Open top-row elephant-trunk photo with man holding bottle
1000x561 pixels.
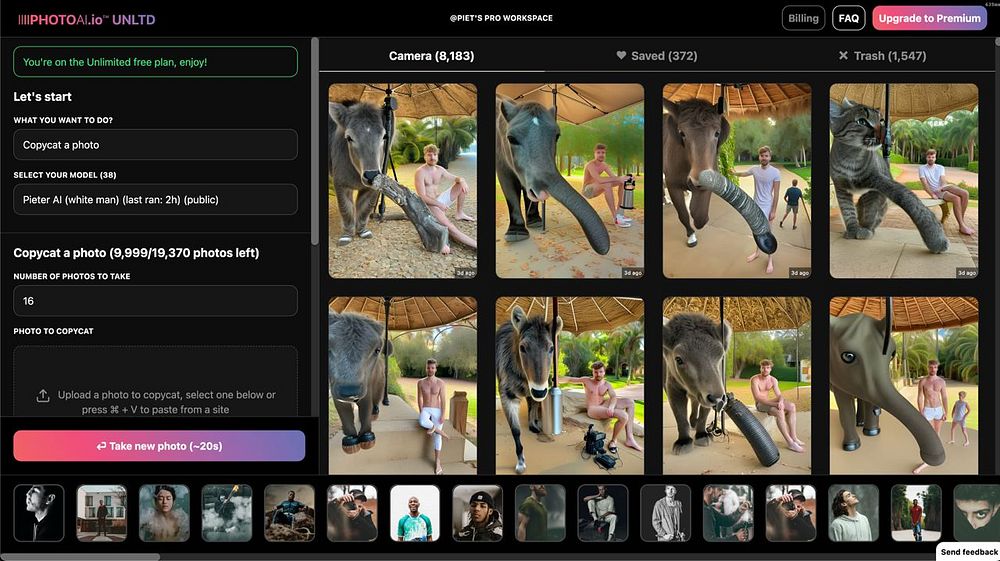click(570, 181)
